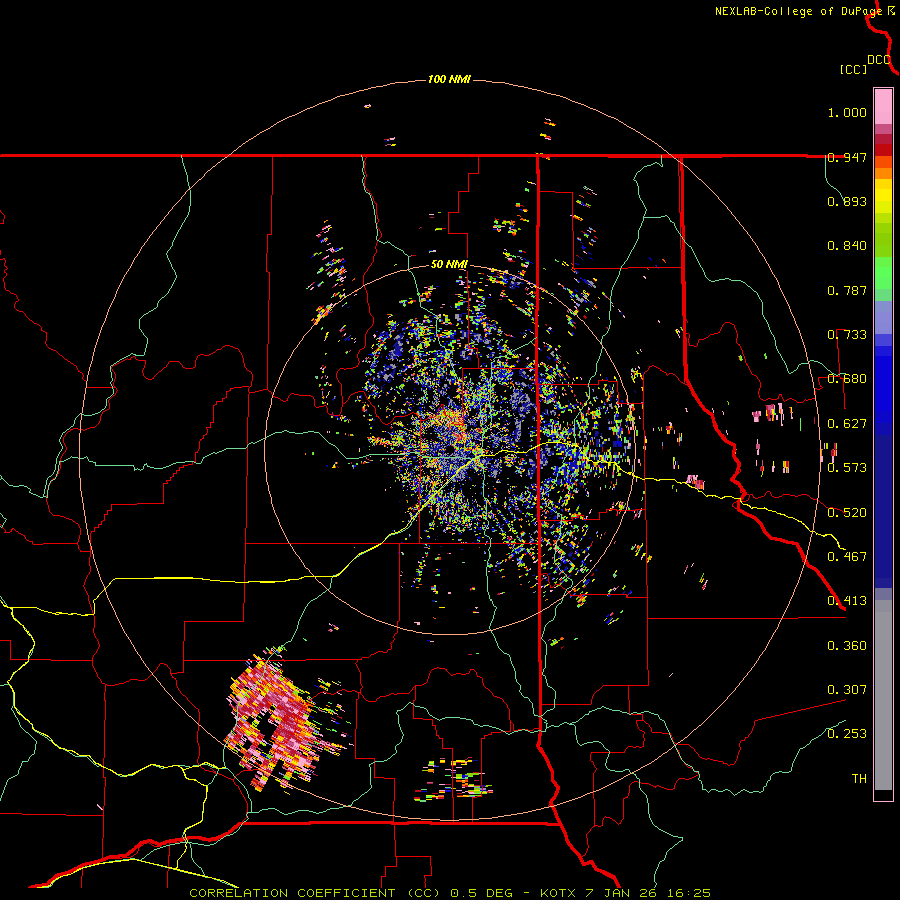Click the DCC label above the color bar
This screenshot has width=900, height=900.
pyautogui.click(x=879, y=60)
